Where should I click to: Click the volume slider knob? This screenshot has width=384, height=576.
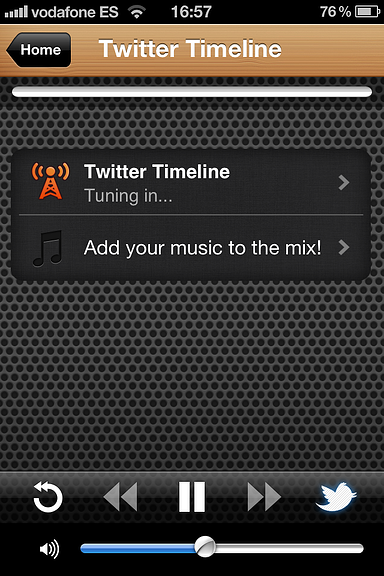coord(205,547)
